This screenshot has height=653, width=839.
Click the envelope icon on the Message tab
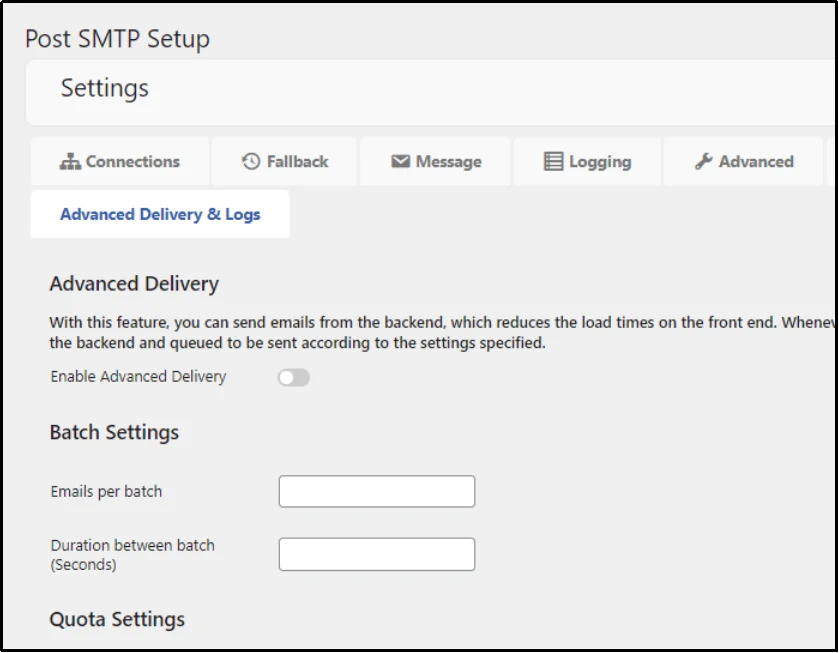coord(401,161)
